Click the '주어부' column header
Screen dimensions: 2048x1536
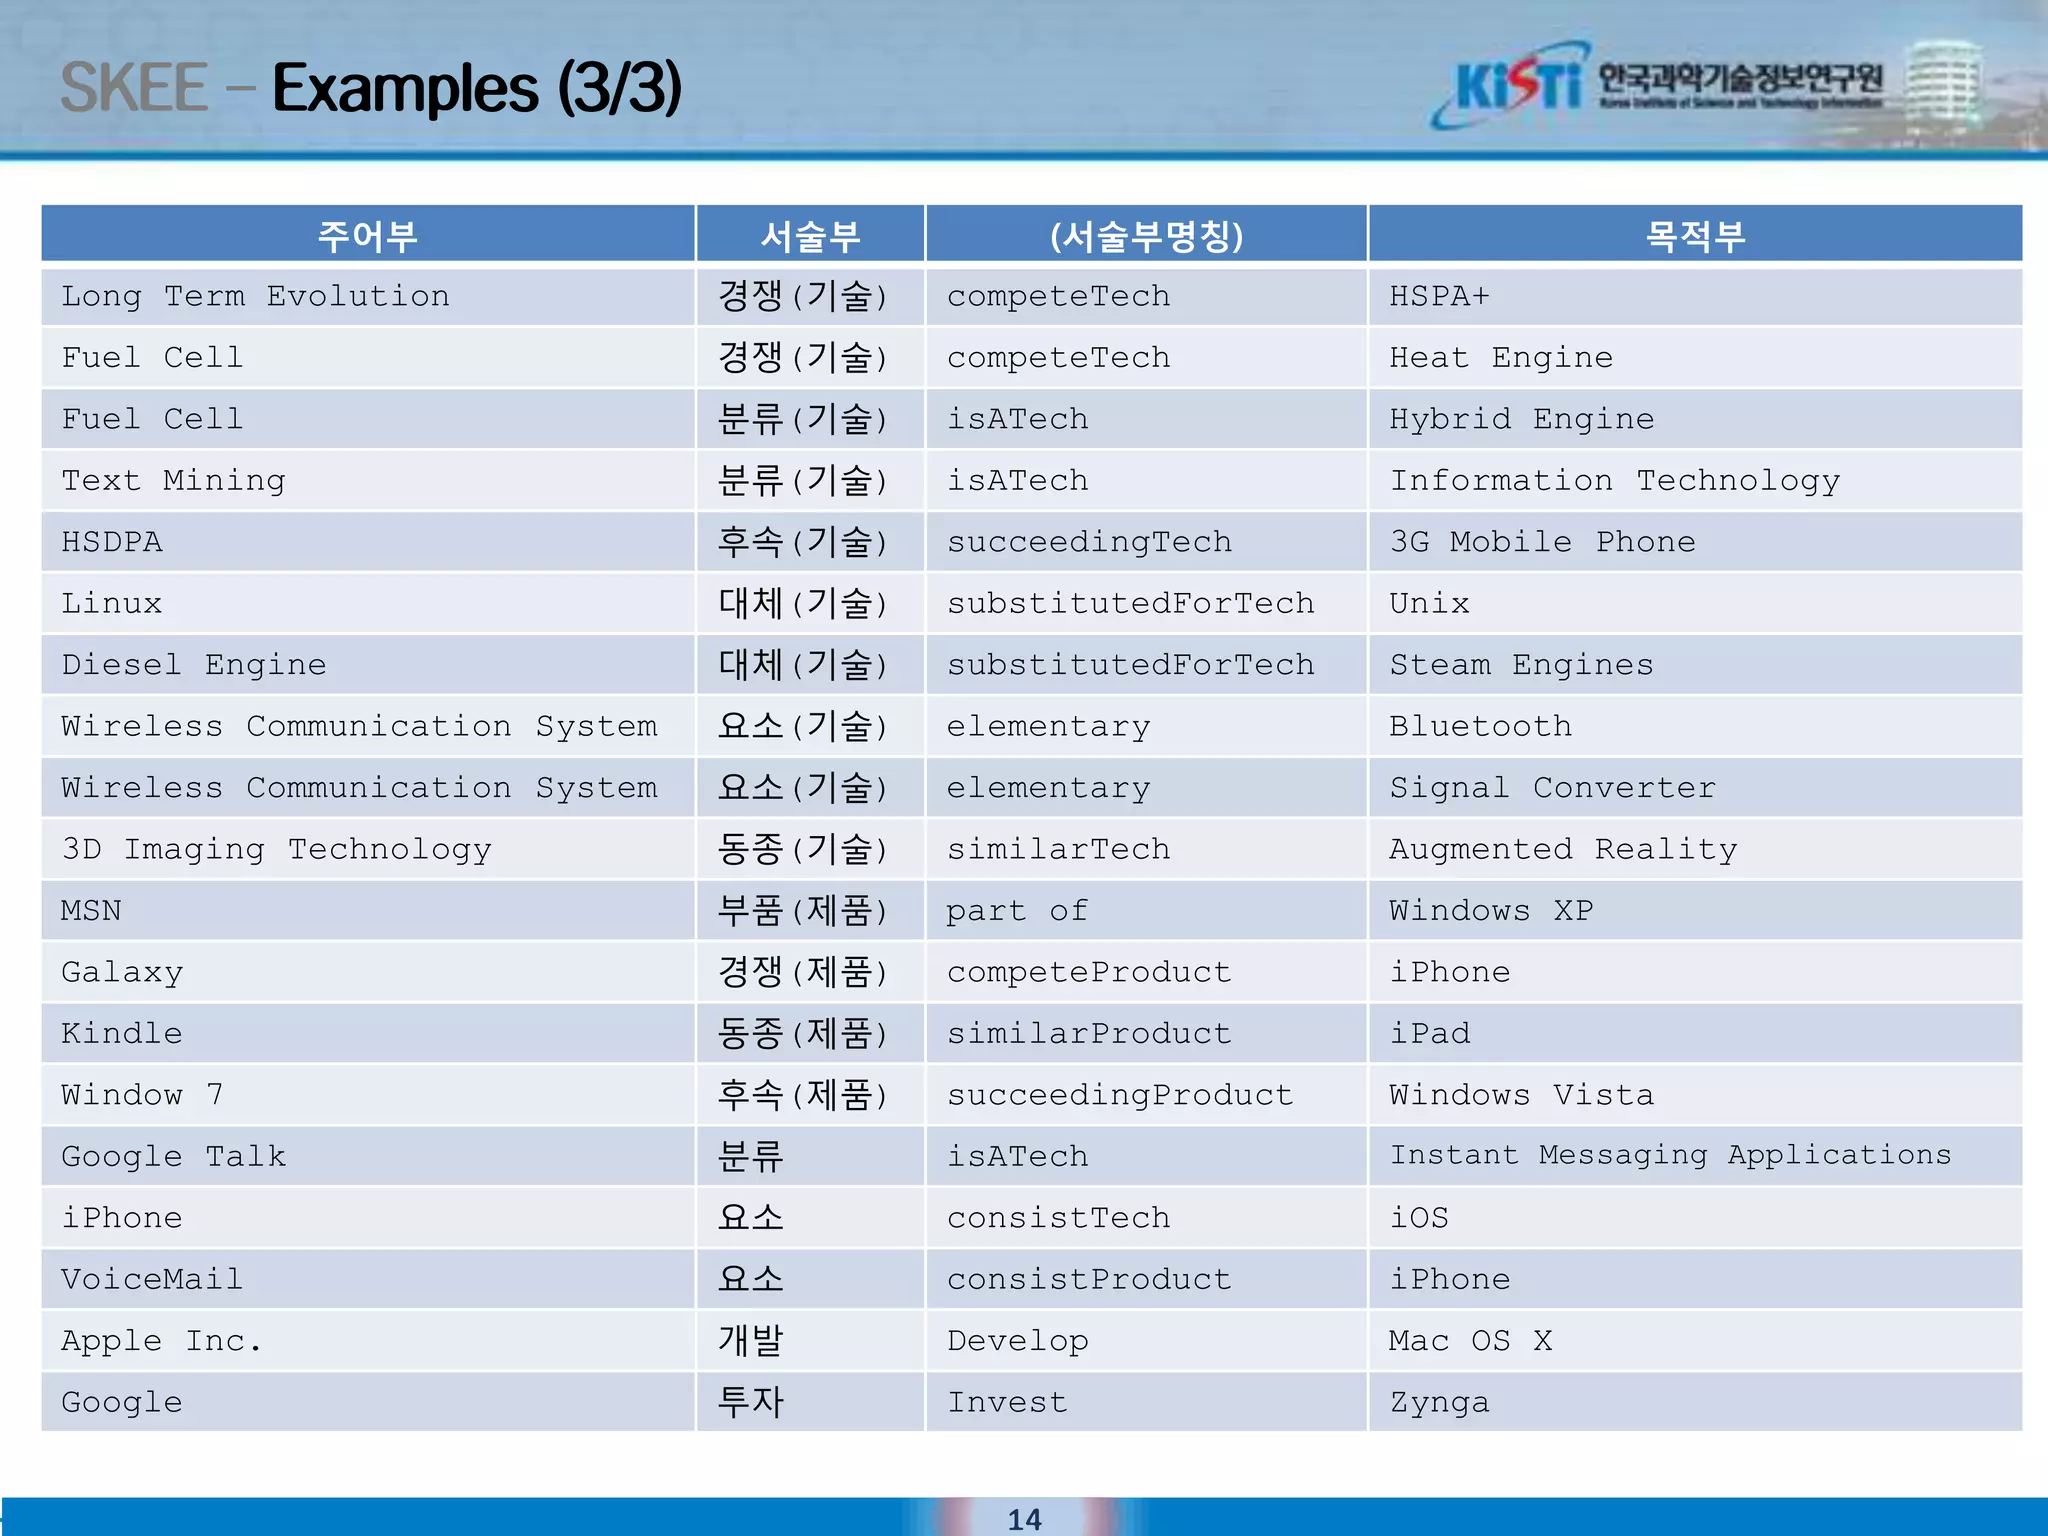368,235
